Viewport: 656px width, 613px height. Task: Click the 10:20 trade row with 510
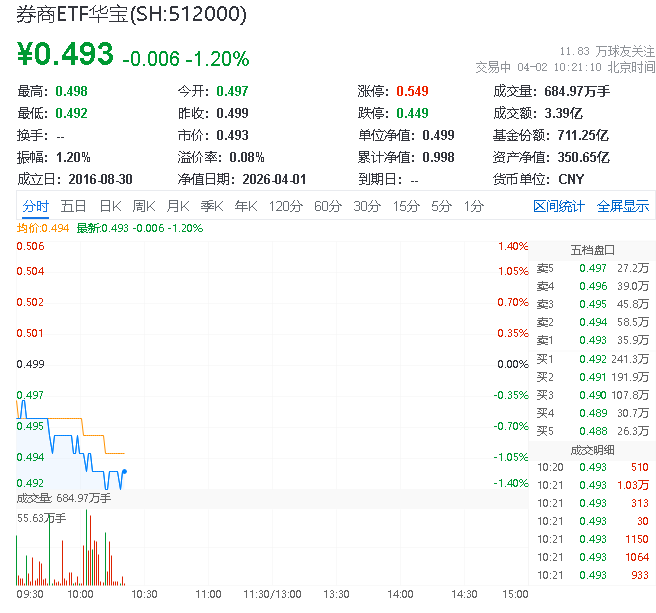click(x=592, y=467)
